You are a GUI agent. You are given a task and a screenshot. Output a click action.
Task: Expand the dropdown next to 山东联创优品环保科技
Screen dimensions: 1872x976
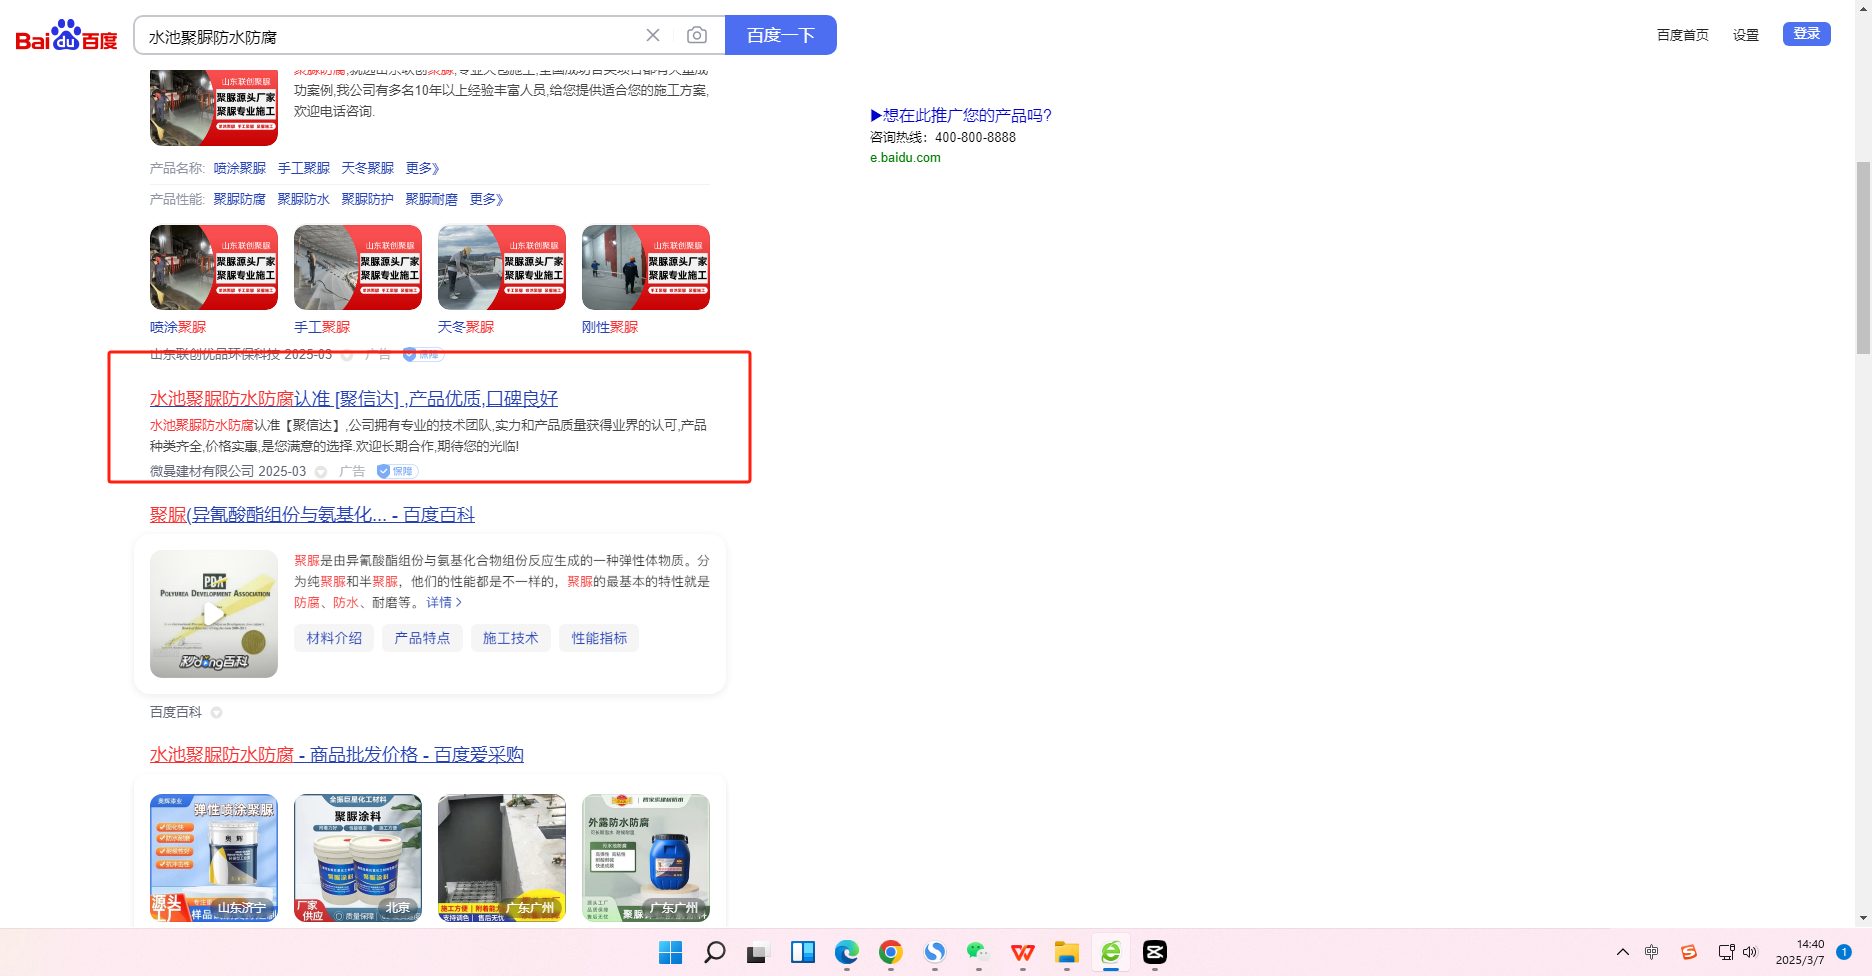347,355
